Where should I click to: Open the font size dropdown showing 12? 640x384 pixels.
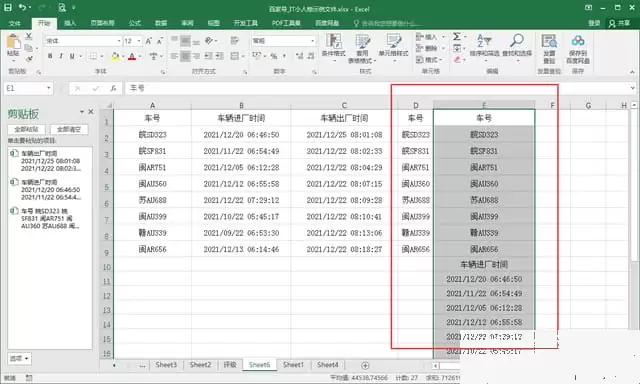pos(139,41)
